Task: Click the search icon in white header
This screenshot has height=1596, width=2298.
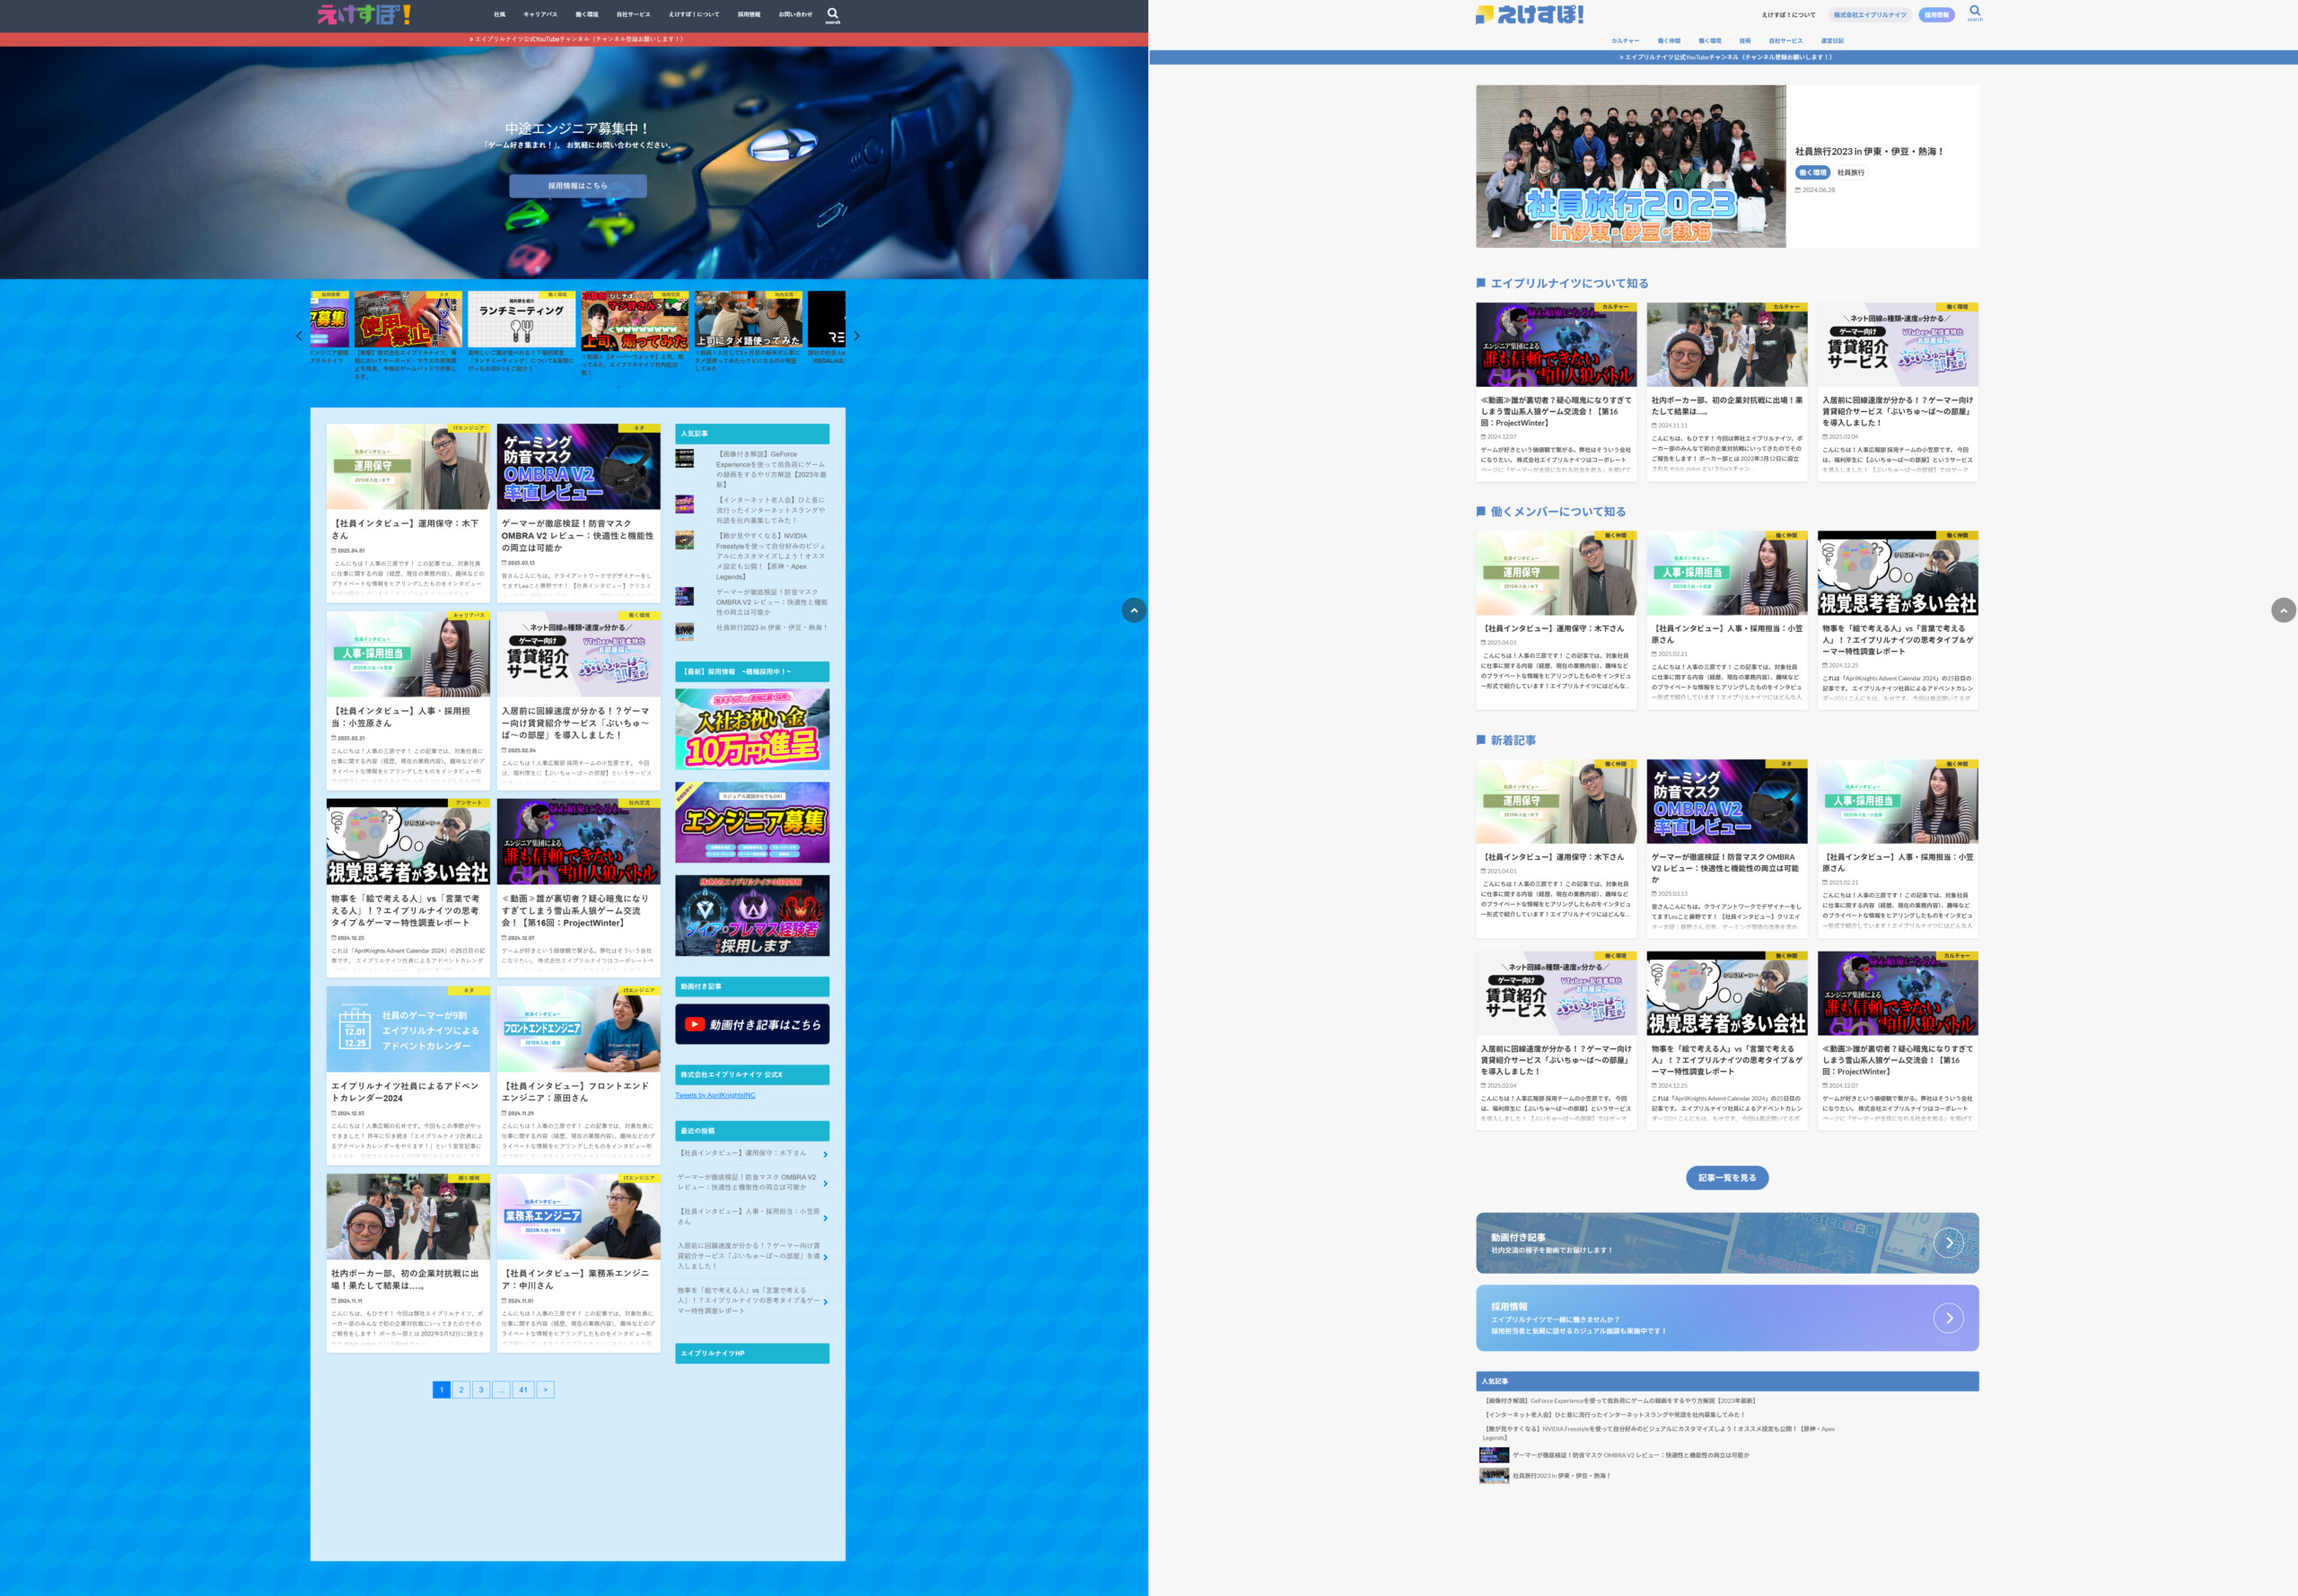Action: [x=1974, y=12]
